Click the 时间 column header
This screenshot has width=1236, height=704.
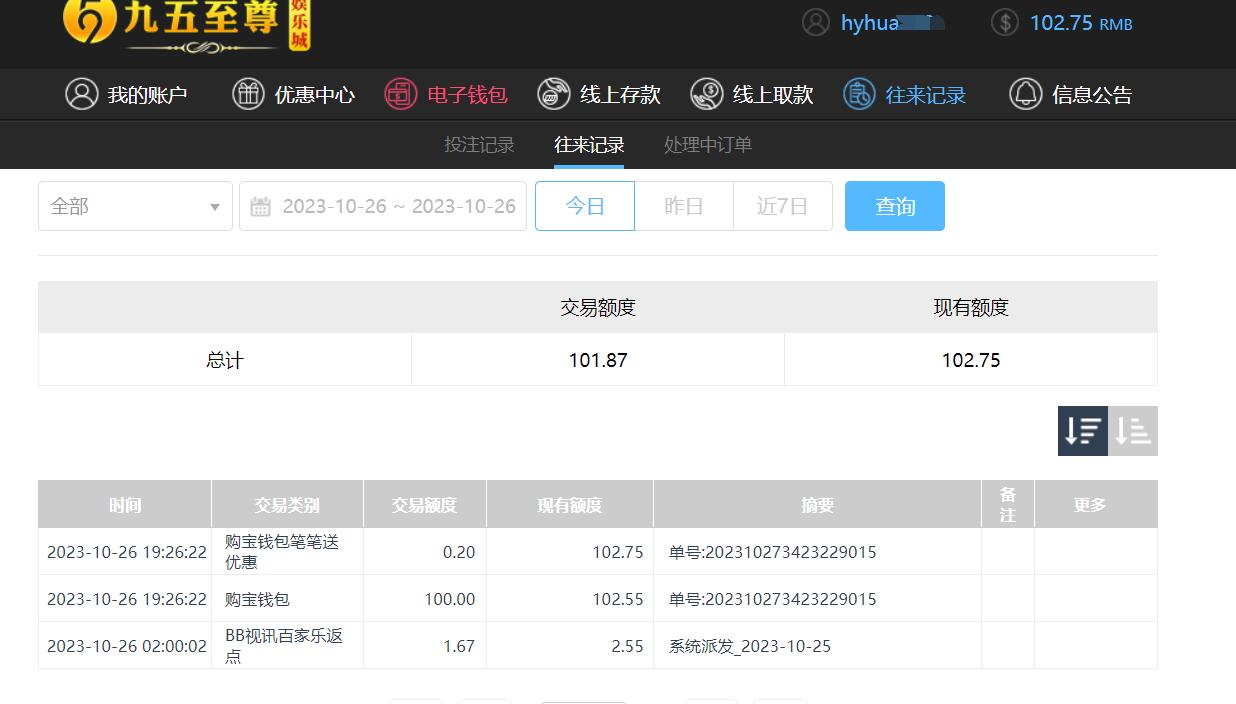click(125, 505)
